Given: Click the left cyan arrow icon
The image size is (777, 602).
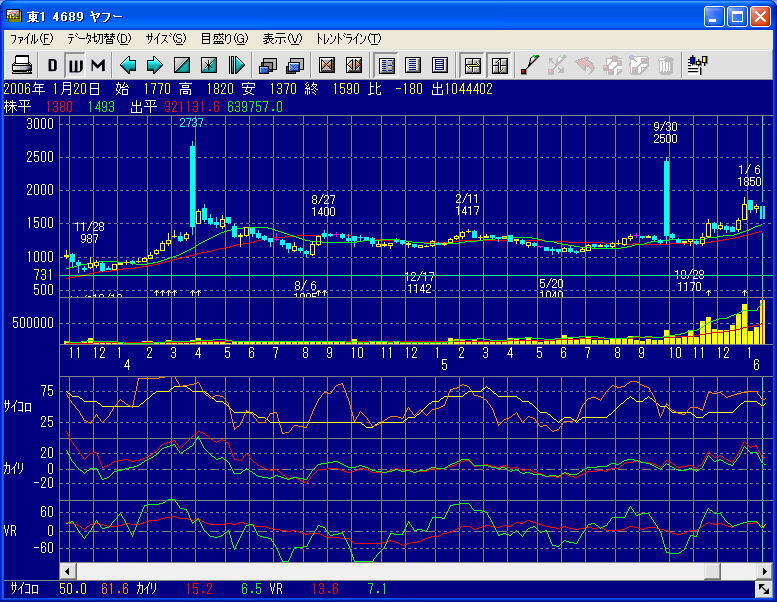Looking at the screenshot, I should 128,65.
